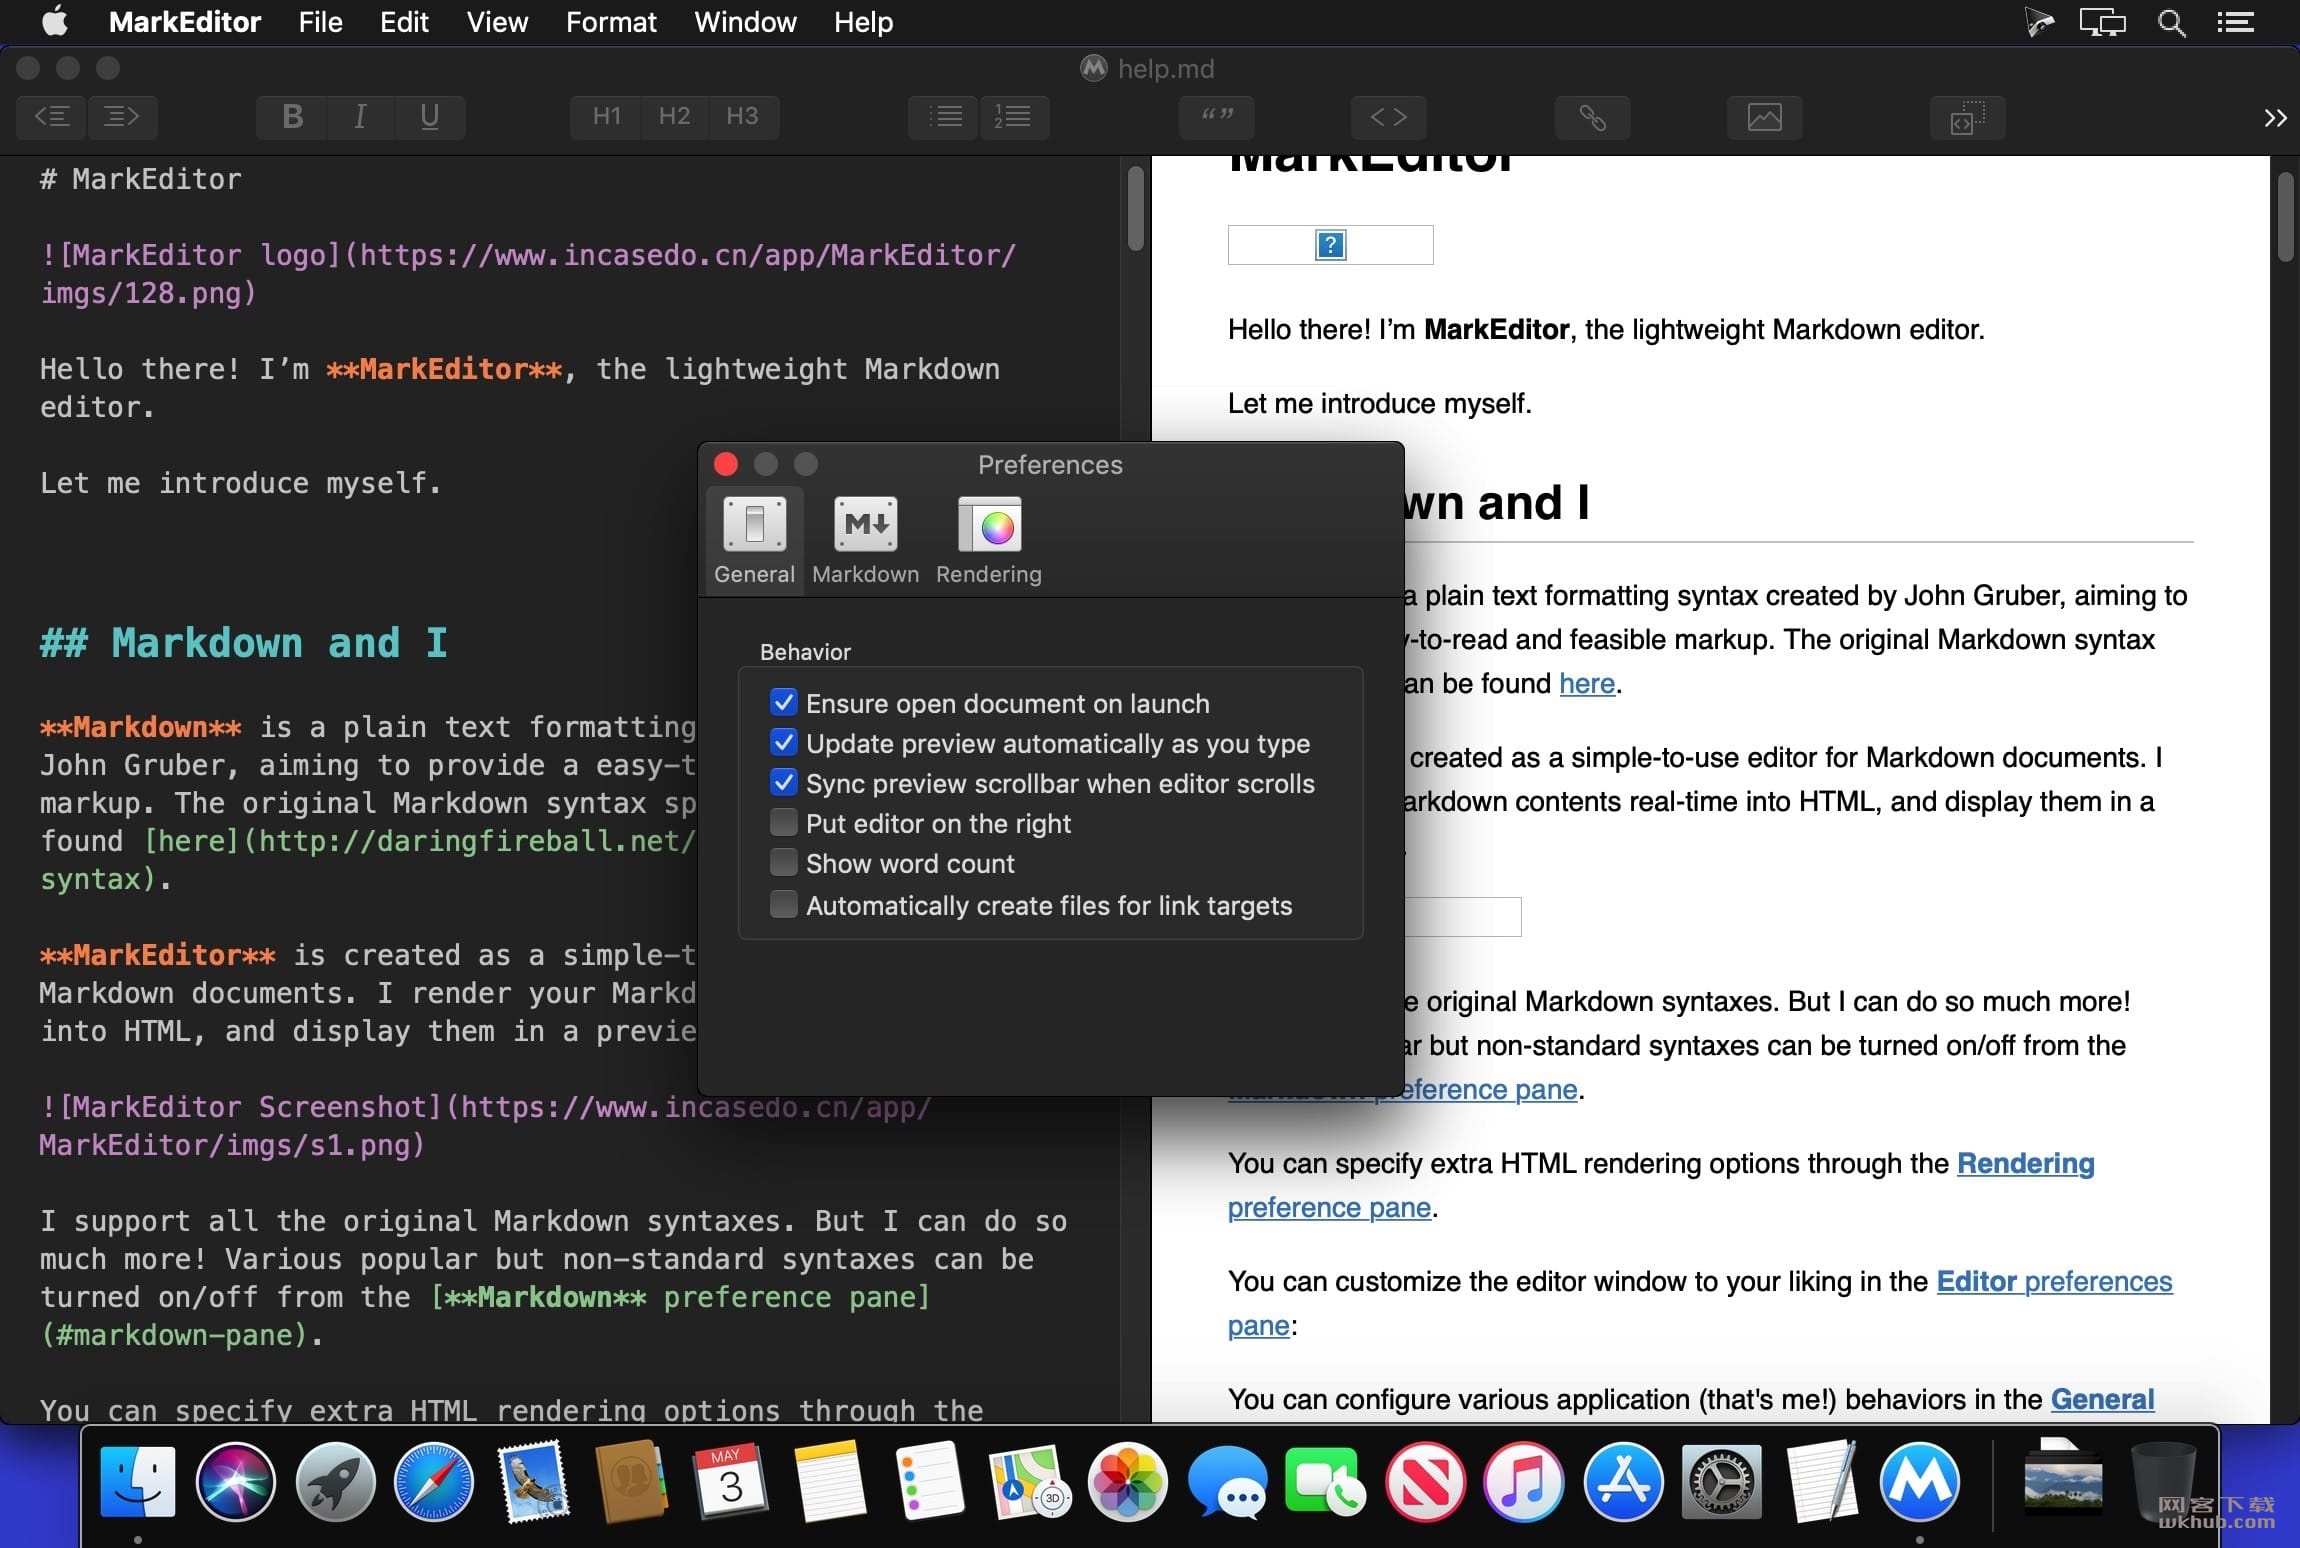Viewport: 2300px width, 1548px height.
Task: Open the View menu
Action: 497,22
